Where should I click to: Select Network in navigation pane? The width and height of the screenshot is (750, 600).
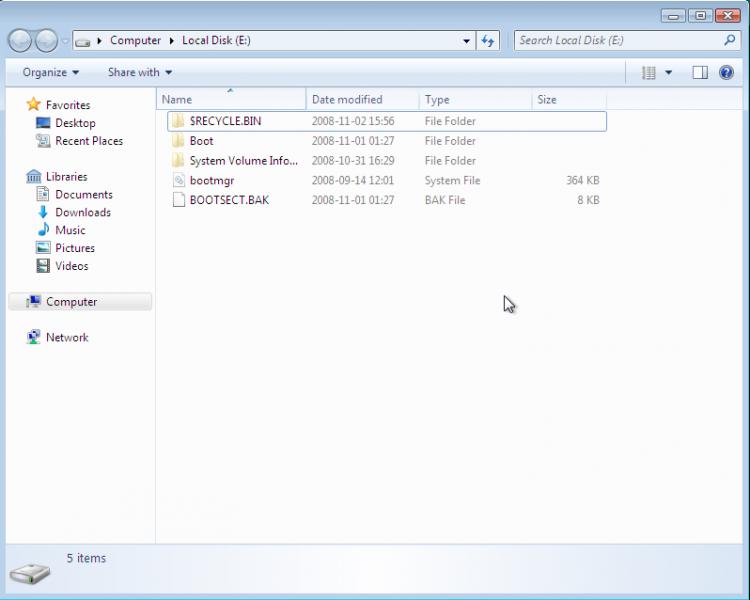click(x=67, y=337)
